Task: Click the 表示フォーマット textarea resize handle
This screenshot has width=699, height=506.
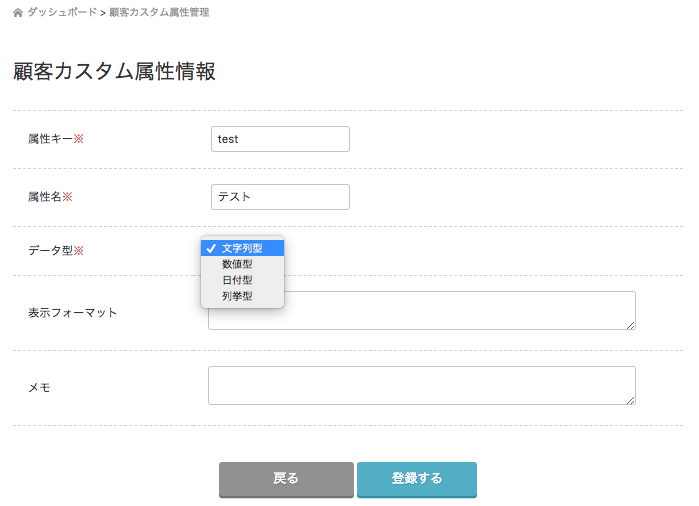Action: (631, 324)
